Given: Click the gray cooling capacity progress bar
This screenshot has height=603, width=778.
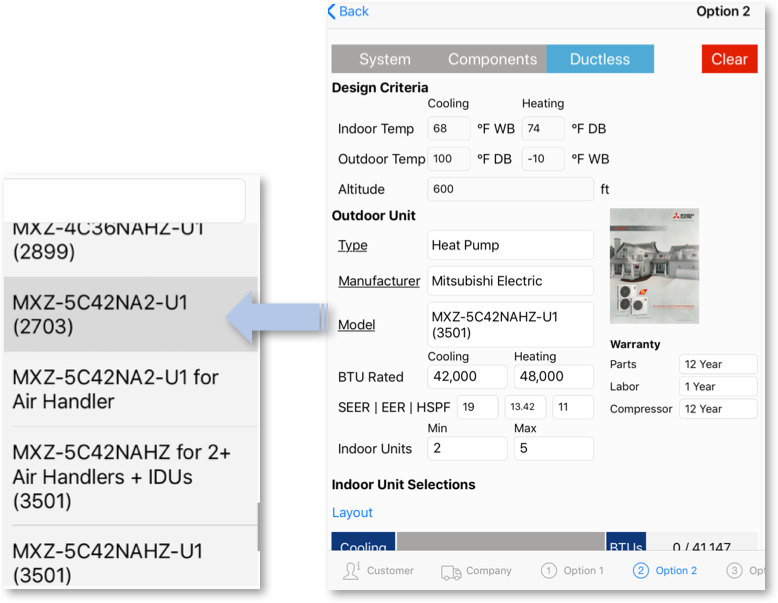Looking at the screenshot, I should (500, 541).
